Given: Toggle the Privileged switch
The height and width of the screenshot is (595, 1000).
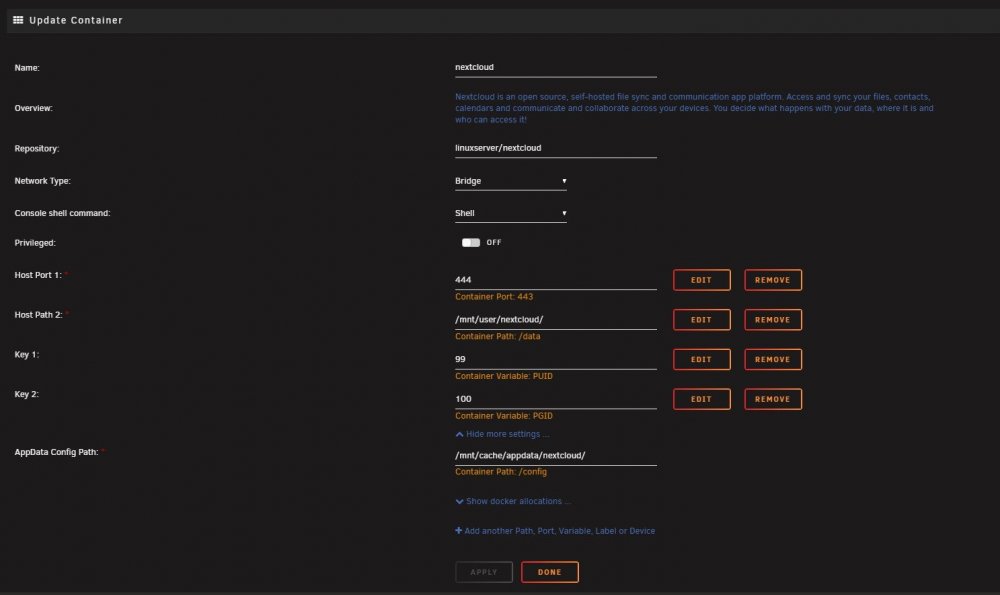Looking at the screenshot, I should (x=471, y=242).
